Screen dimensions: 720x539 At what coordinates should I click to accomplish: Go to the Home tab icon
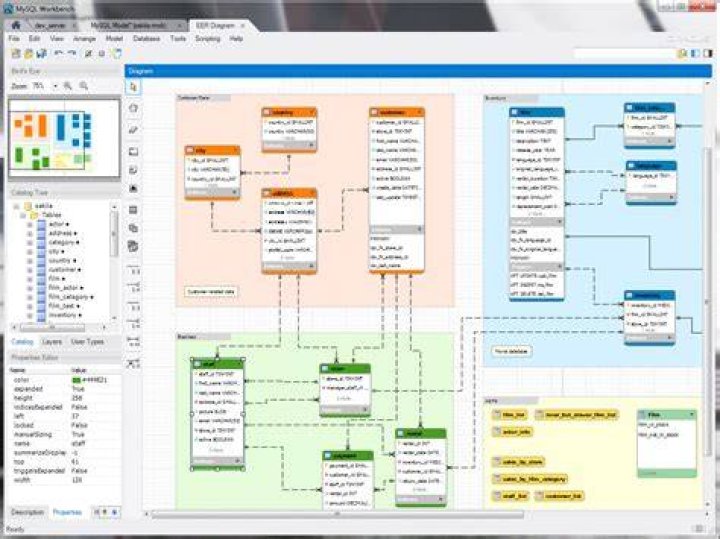coord(16,25)
